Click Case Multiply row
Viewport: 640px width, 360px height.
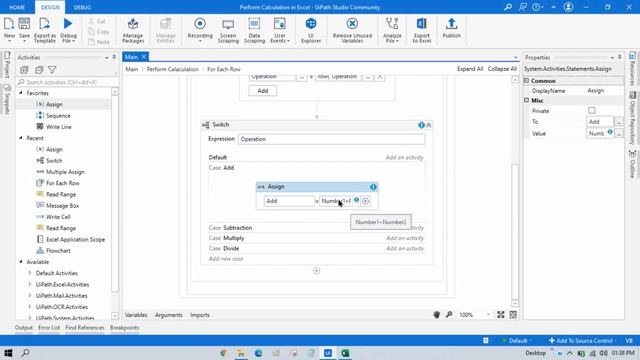click(x=316, y=238)
